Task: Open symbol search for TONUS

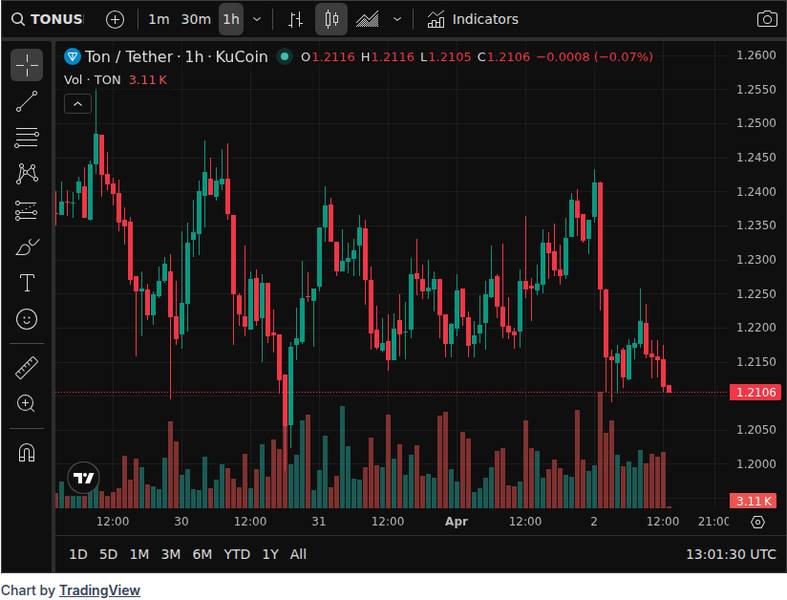Action: [x=47, y=20]
